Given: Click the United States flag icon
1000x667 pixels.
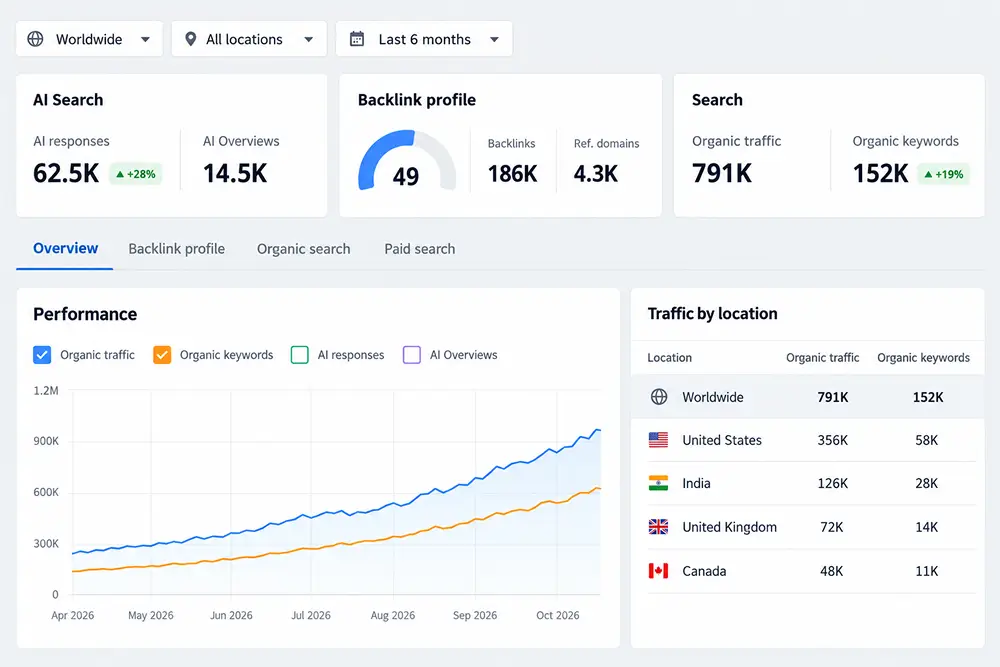Looking at the screenshot, I should coord(658,440).
